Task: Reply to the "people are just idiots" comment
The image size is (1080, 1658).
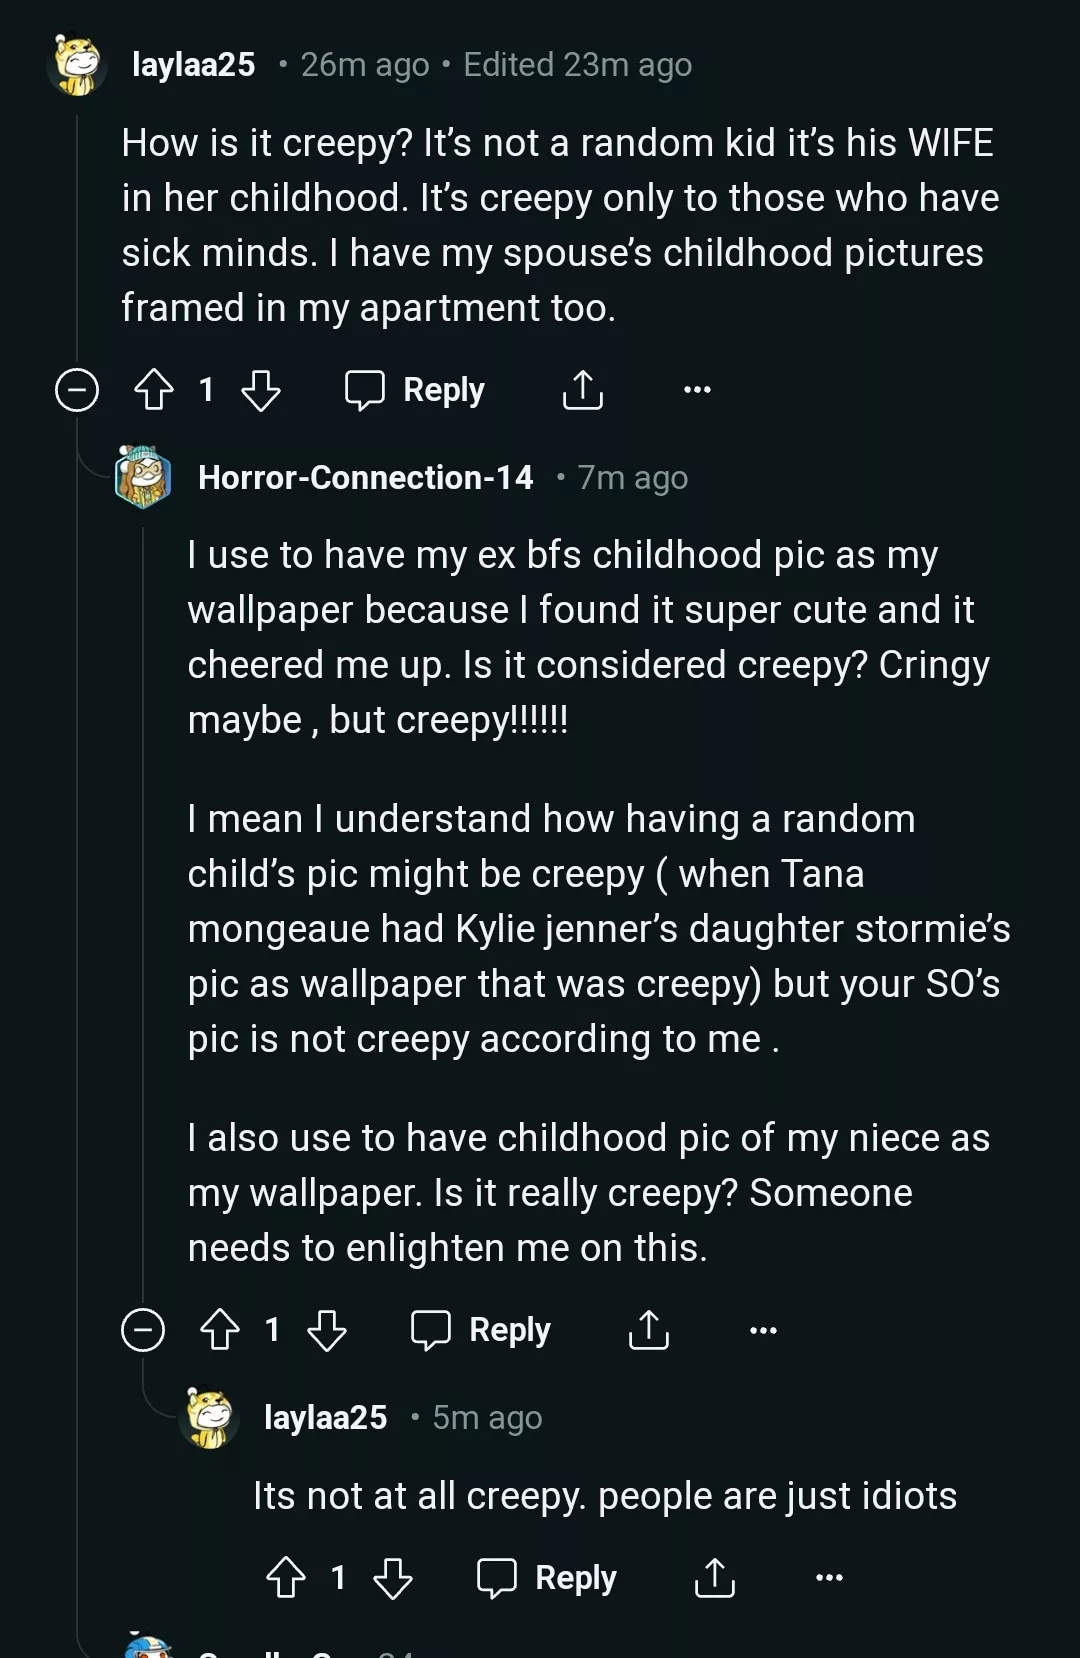Action: pos(547,1578)
